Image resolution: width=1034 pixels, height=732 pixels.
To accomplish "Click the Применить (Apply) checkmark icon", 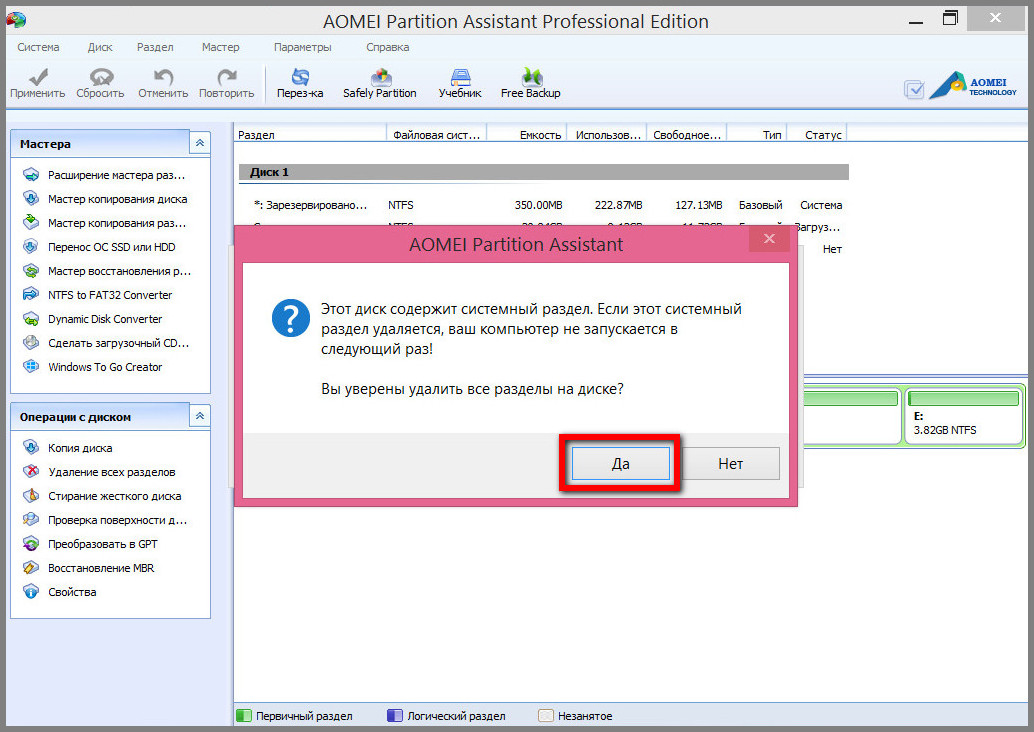I will [x=38, y=77].
